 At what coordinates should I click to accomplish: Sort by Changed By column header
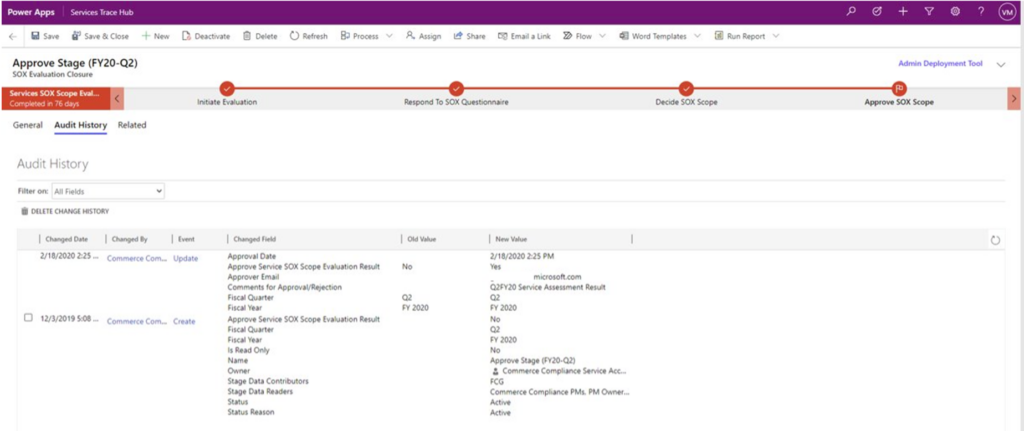129,240
